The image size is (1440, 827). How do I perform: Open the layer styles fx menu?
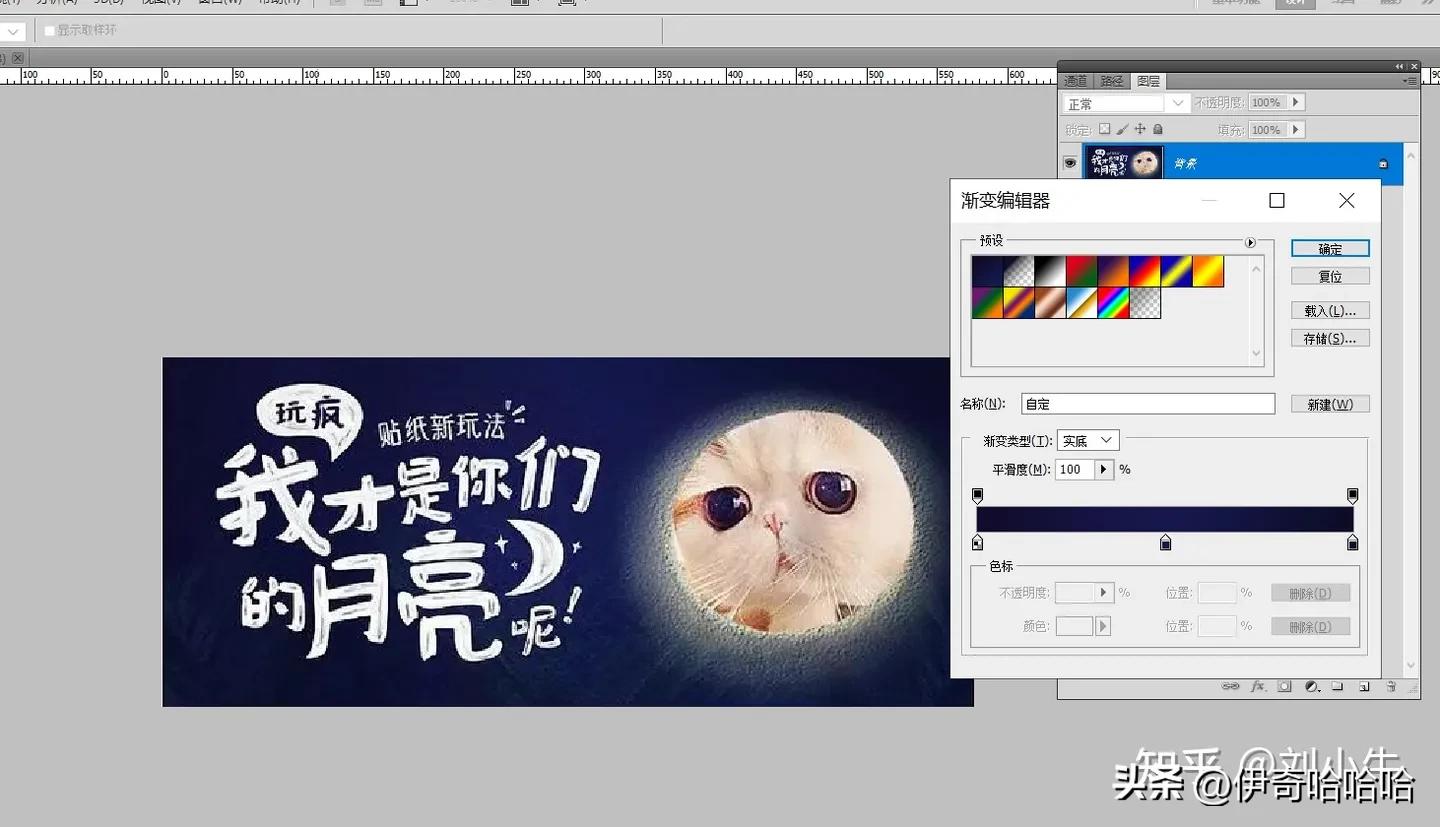click(1257, 686)
